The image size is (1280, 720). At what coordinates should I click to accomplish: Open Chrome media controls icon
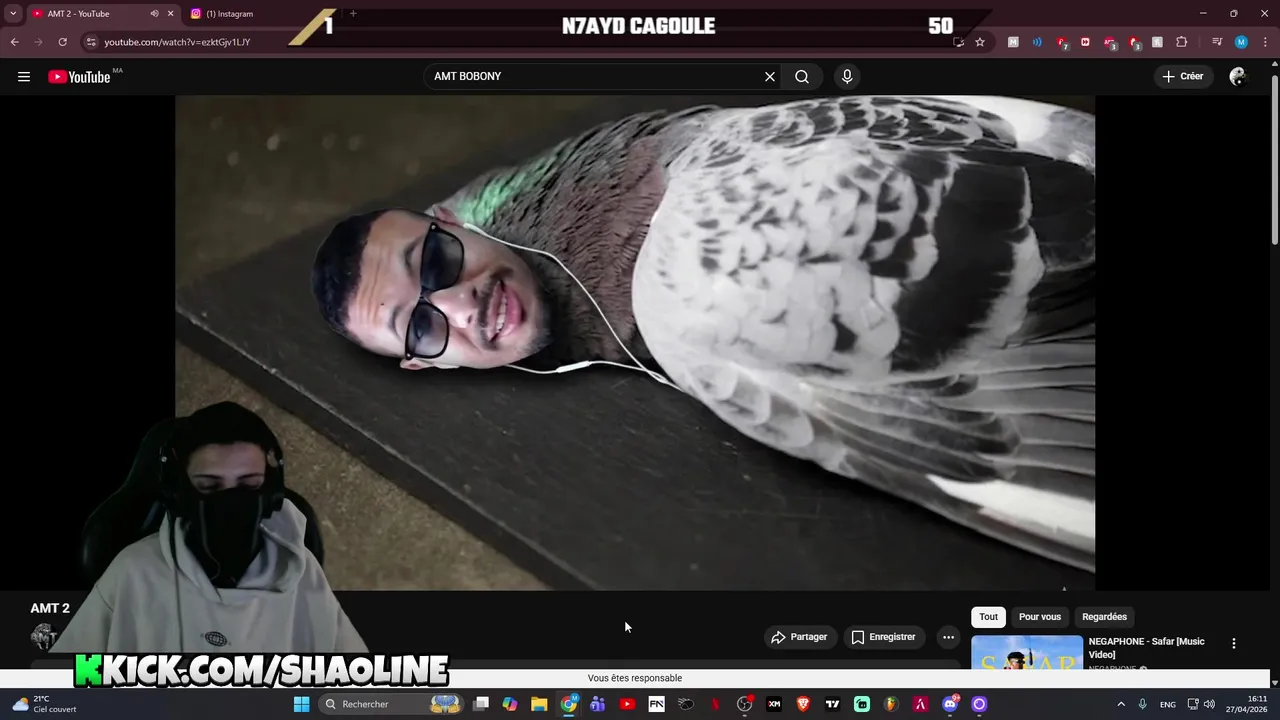pos(1217,42)
